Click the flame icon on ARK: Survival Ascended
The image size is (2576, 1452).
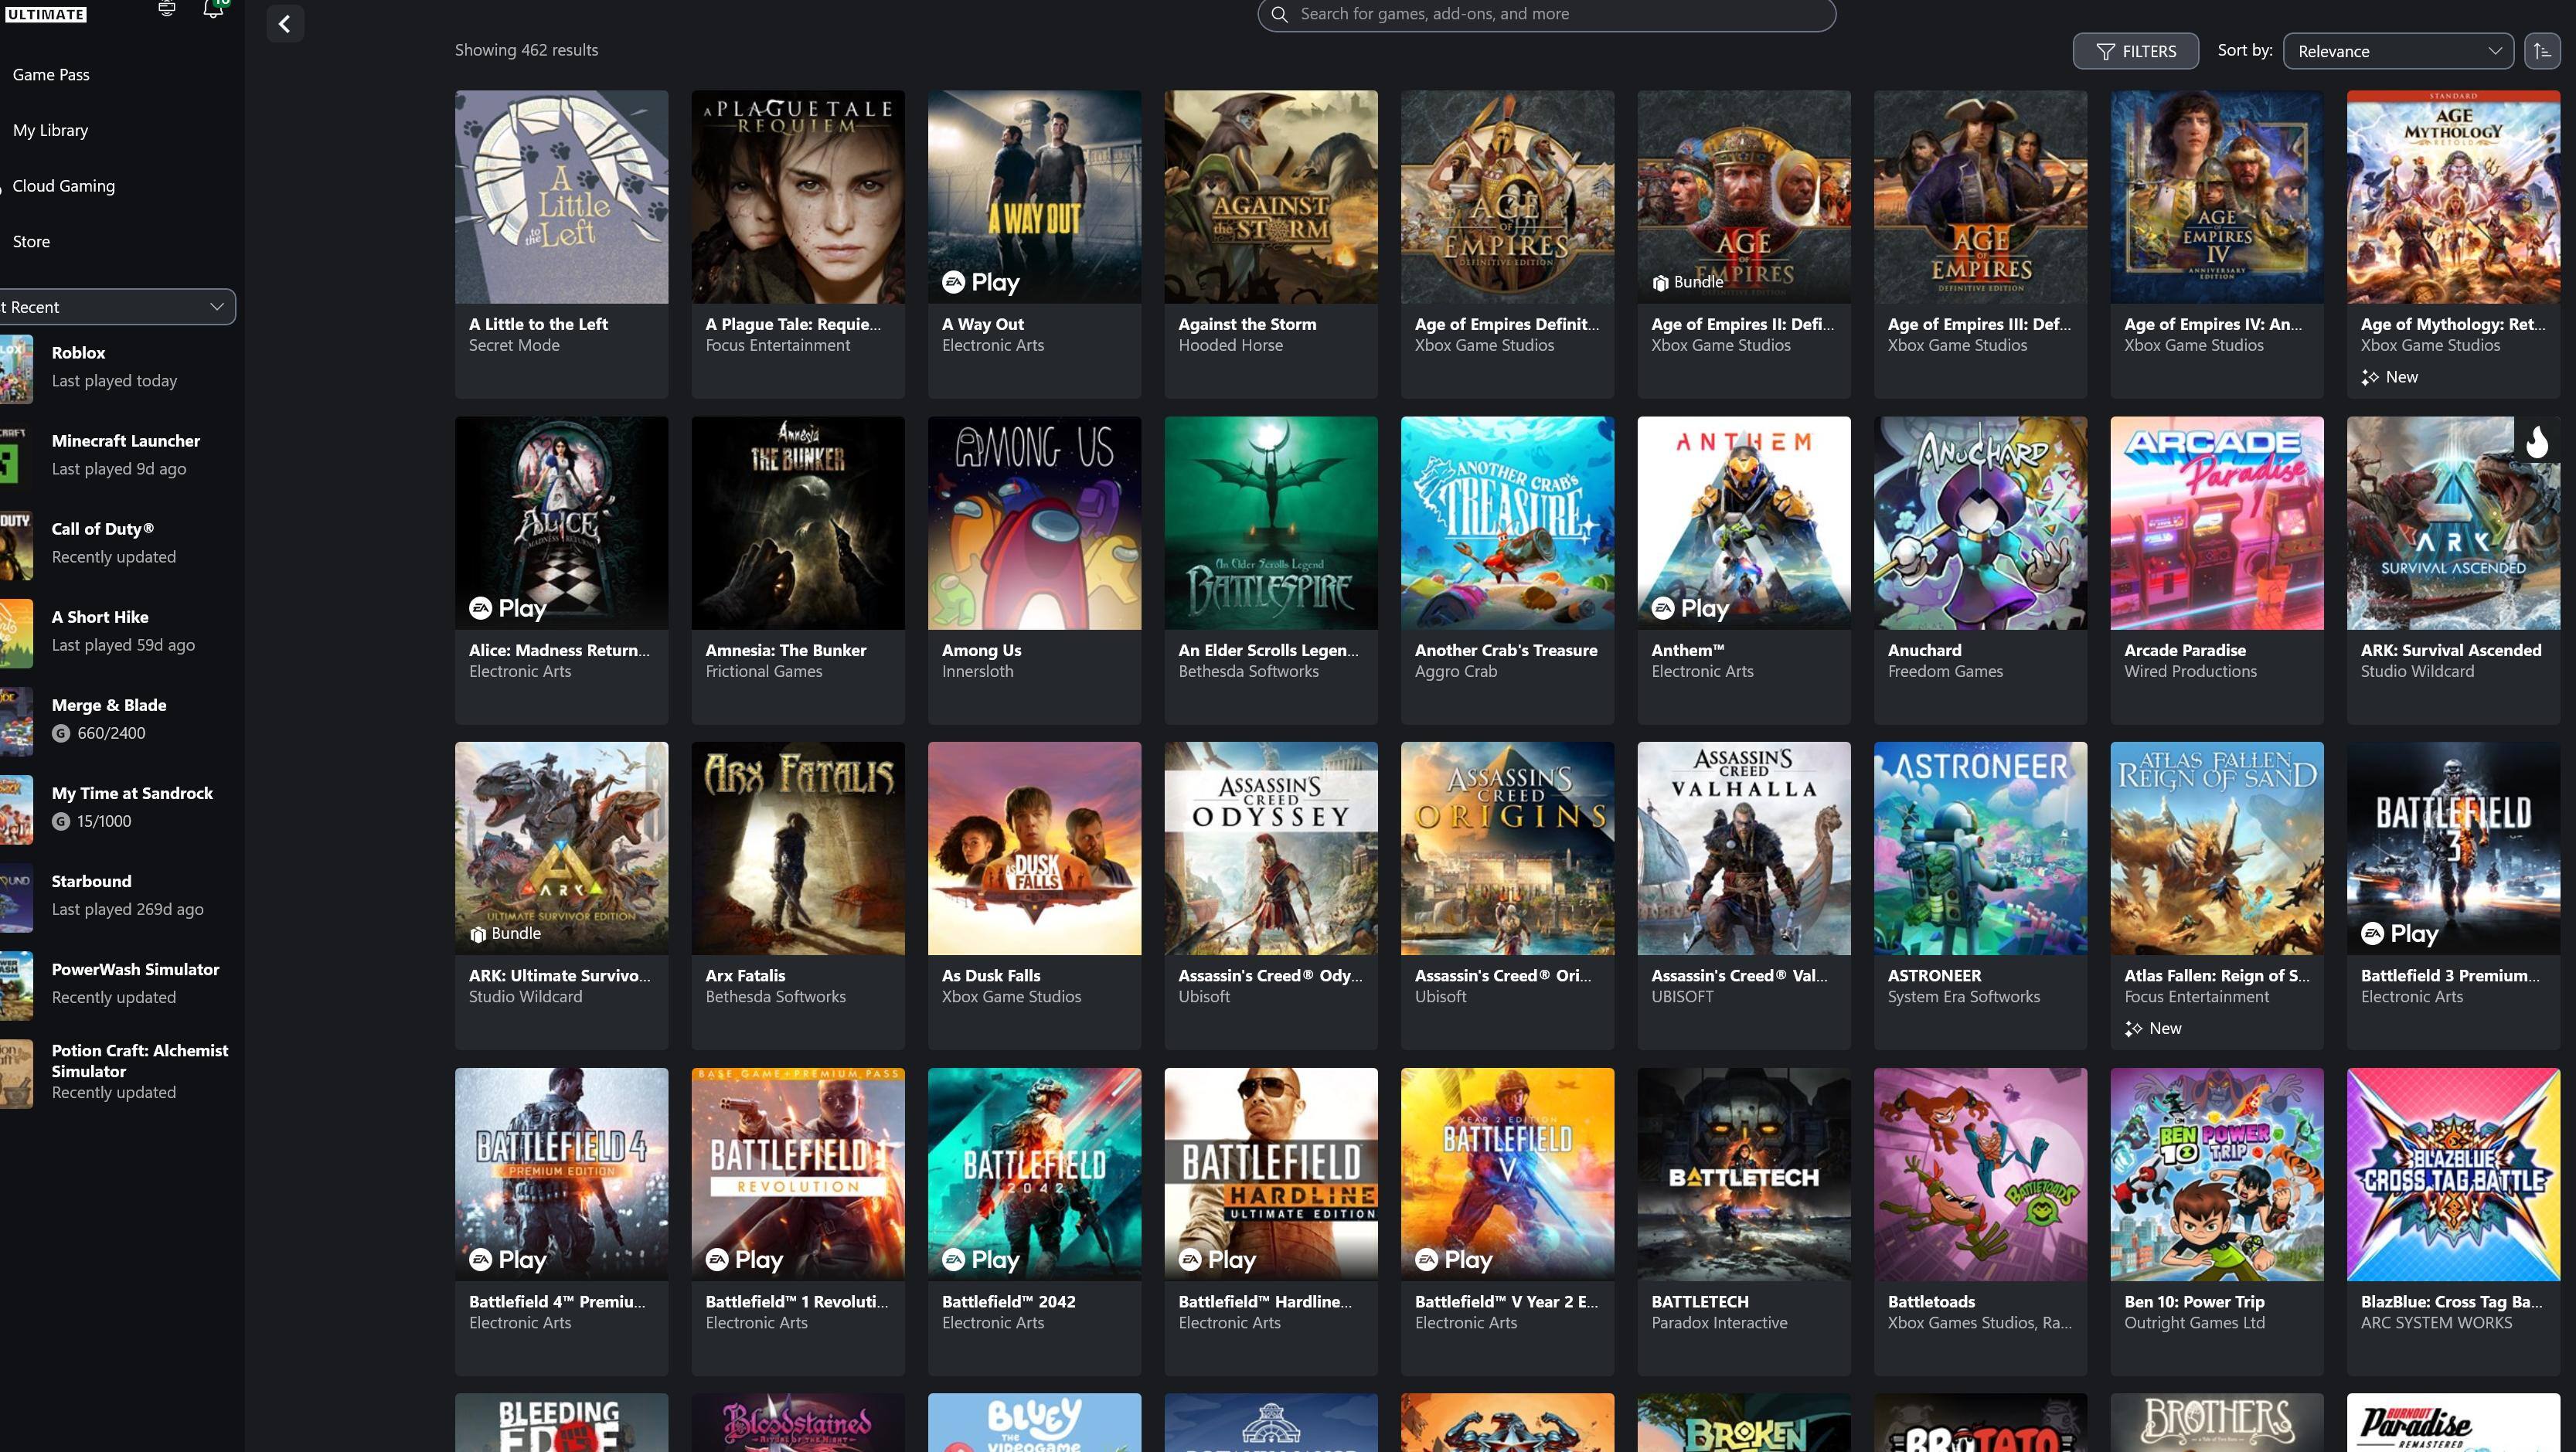pyautogui.click(x=2537, y=441)
